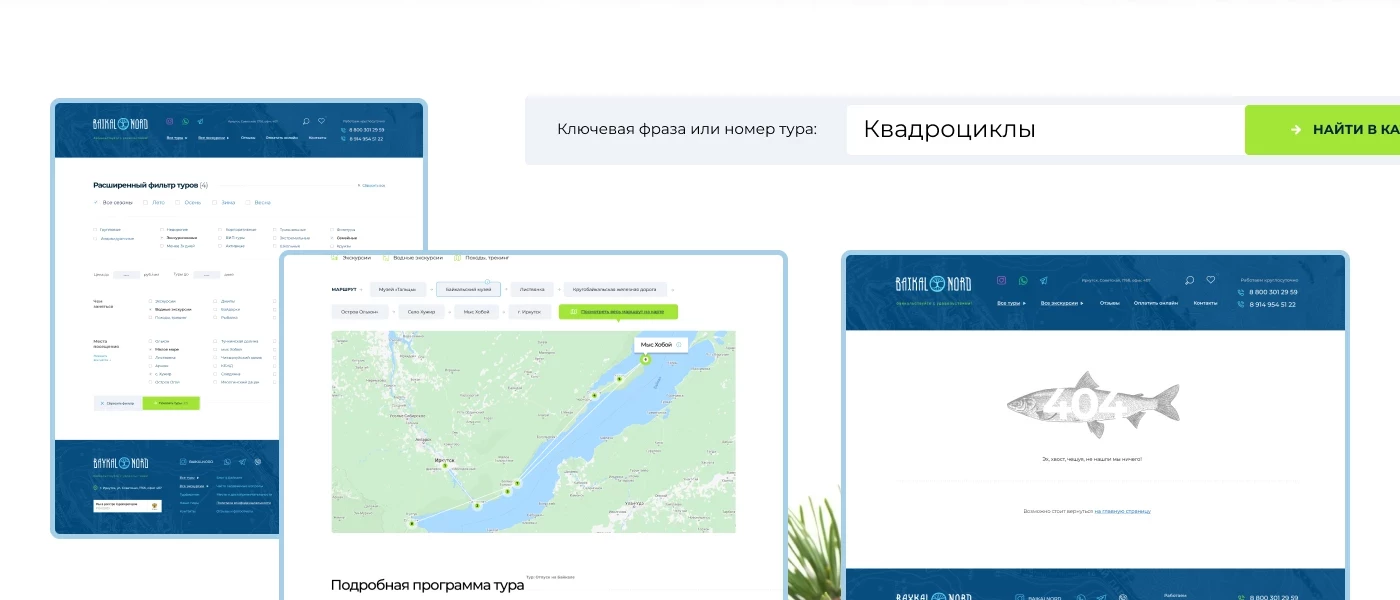Expand the Все экскурсии dropdown menu
Image resolution: width=1400 pixels, height=600 pixels.
coord(1062,303)
